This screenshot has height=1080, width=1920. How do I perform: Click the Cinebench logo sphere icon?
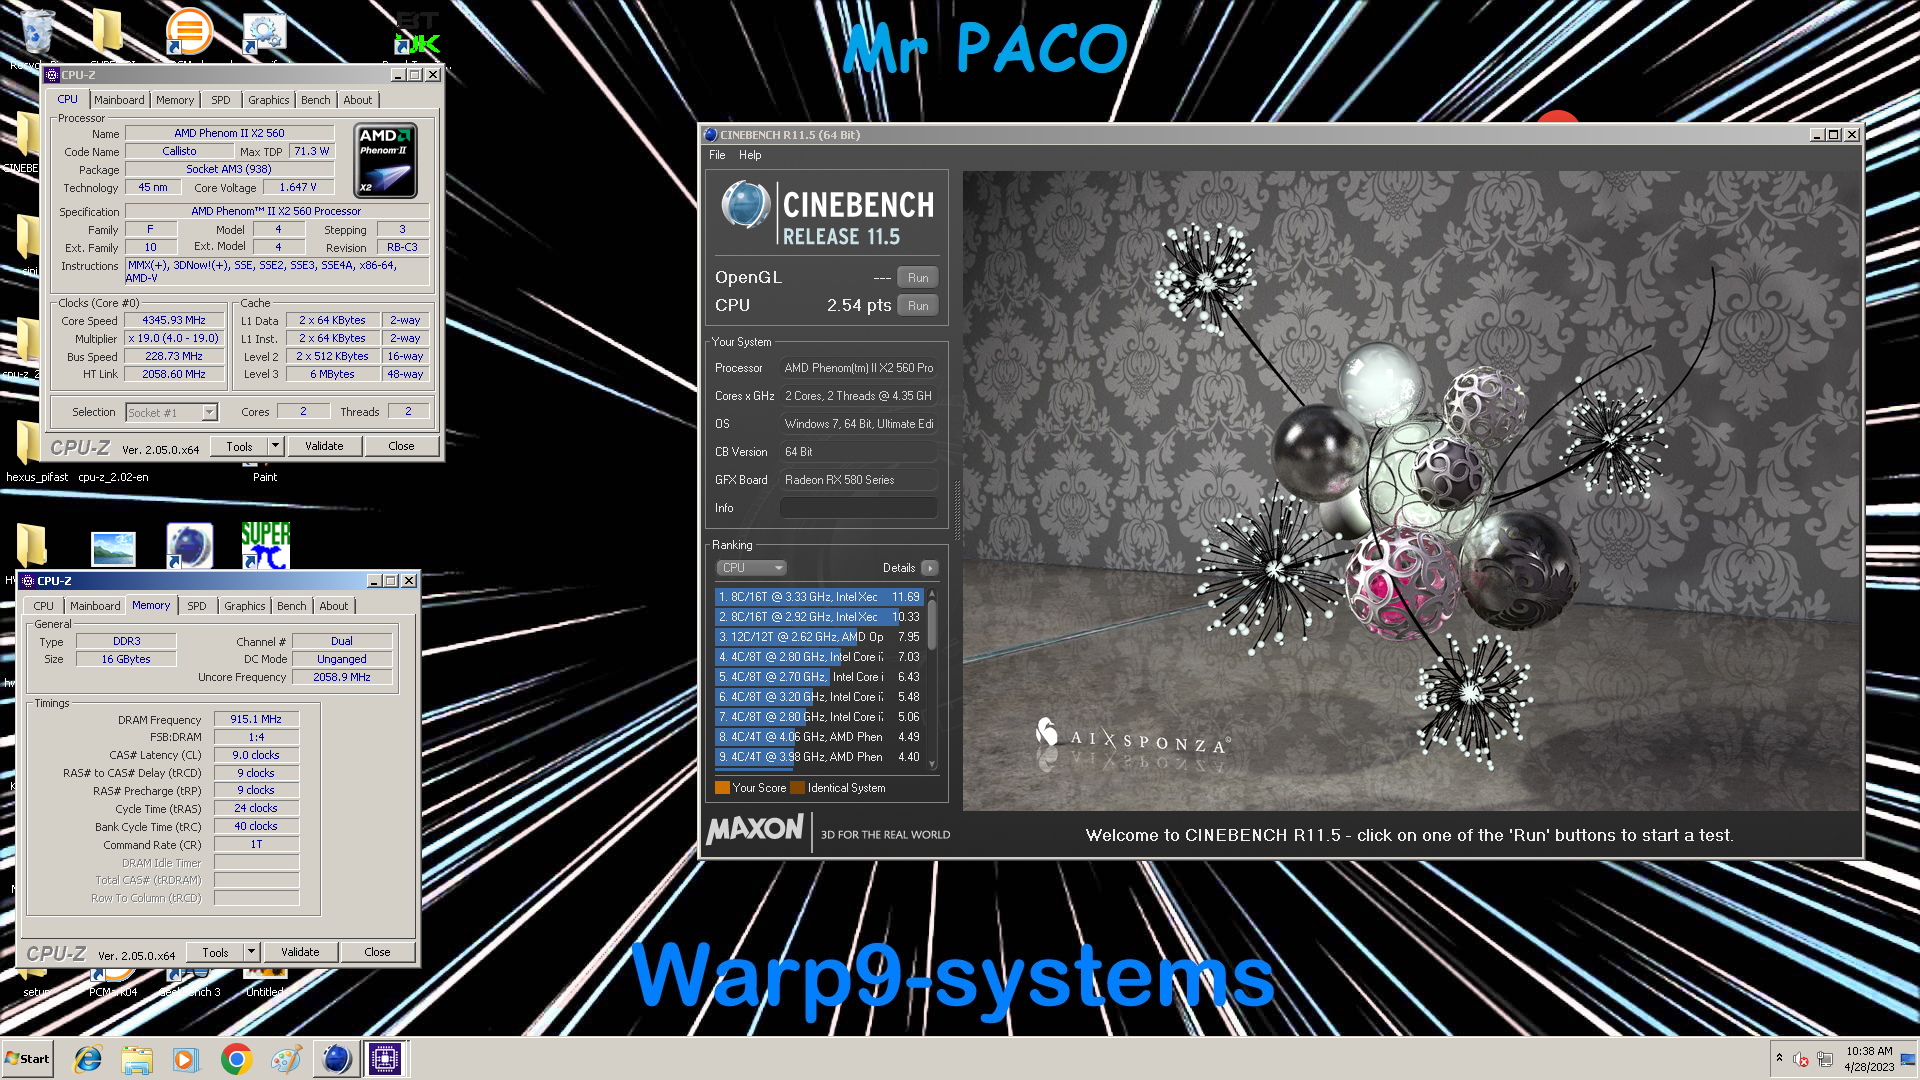click(x=745, y=205)
